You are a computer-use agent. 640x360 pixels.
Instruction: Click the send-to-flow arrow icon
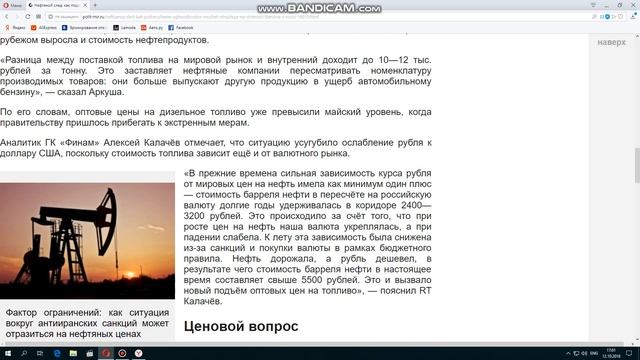(x=613, y=17)
